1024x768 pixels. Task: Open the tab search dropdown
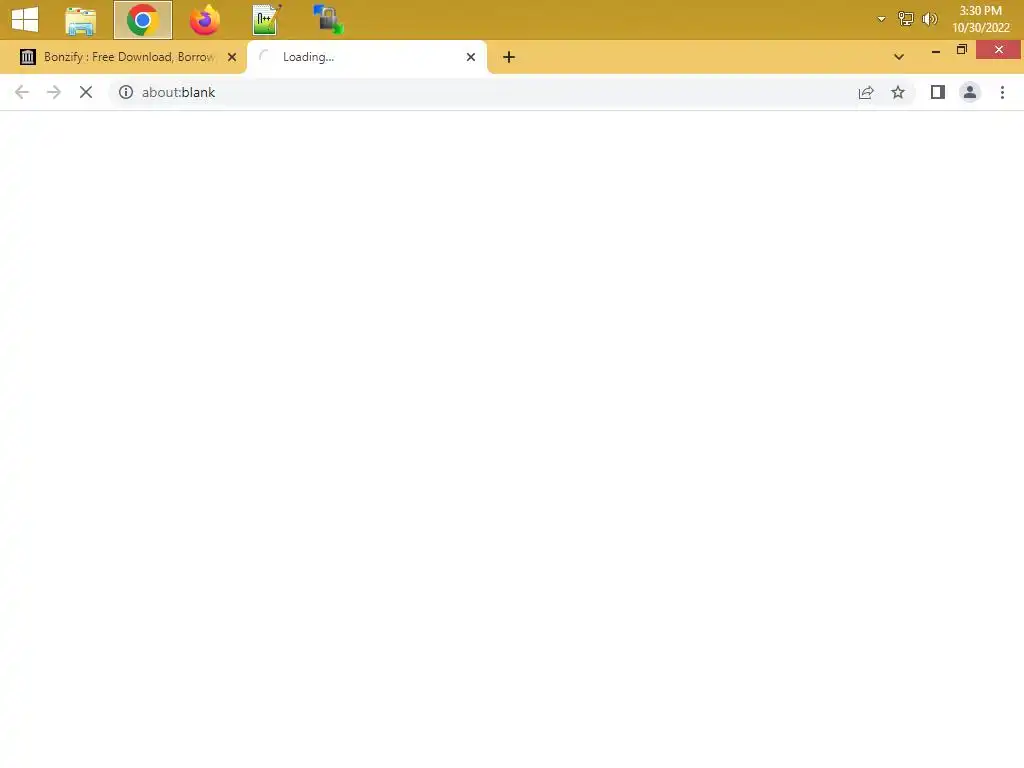click(899, 57)
